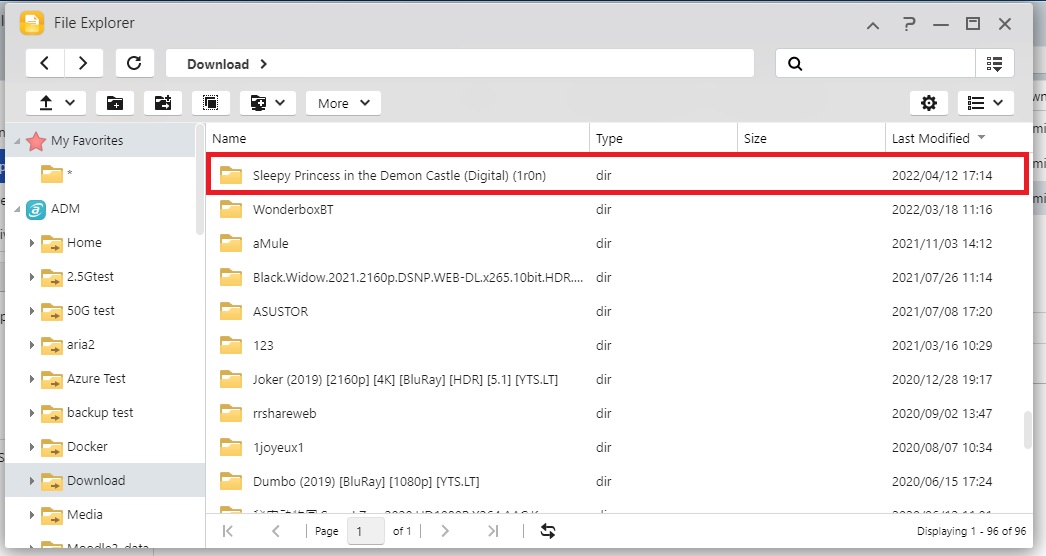
Task: Sort by the Name column header
Action: pyautogui.click(x=398, y=138)
